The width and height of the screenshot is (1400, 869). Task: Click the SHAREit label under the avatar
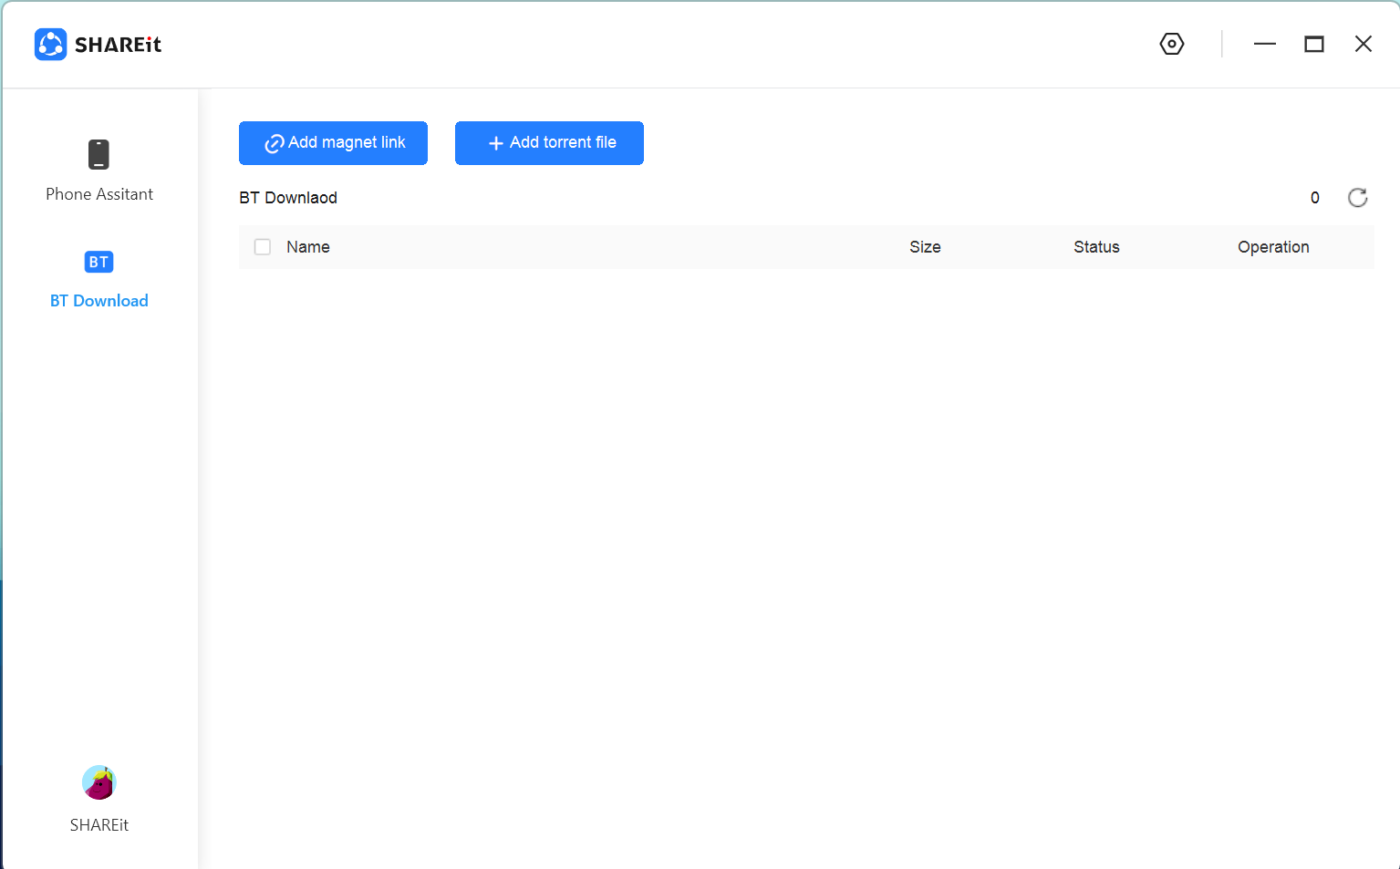pos(98,824)
